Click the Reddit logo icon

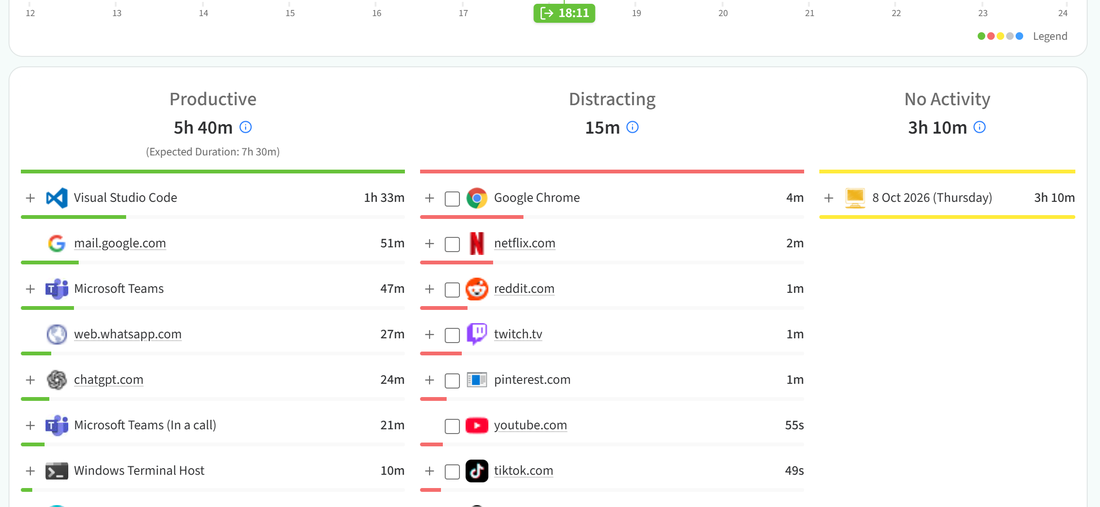click(x=477, y=289)
